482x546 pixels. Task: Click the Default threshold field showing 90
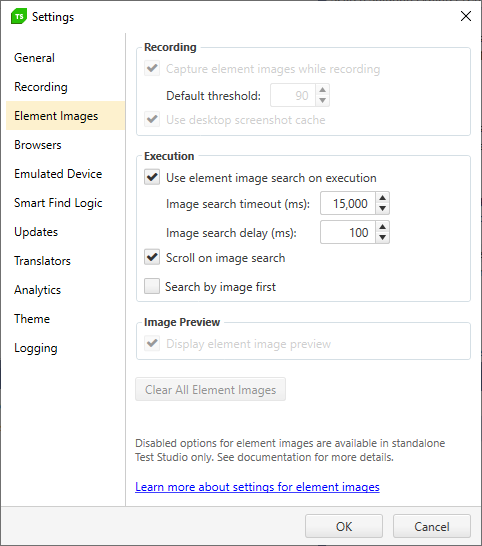tap(293, 95)
